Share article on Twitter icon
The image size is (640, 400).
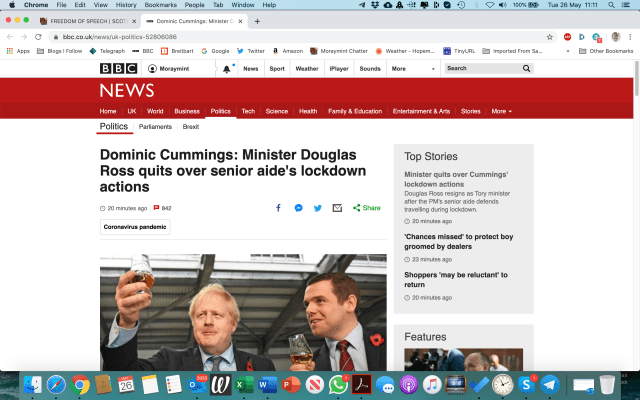tap(318, 208)
